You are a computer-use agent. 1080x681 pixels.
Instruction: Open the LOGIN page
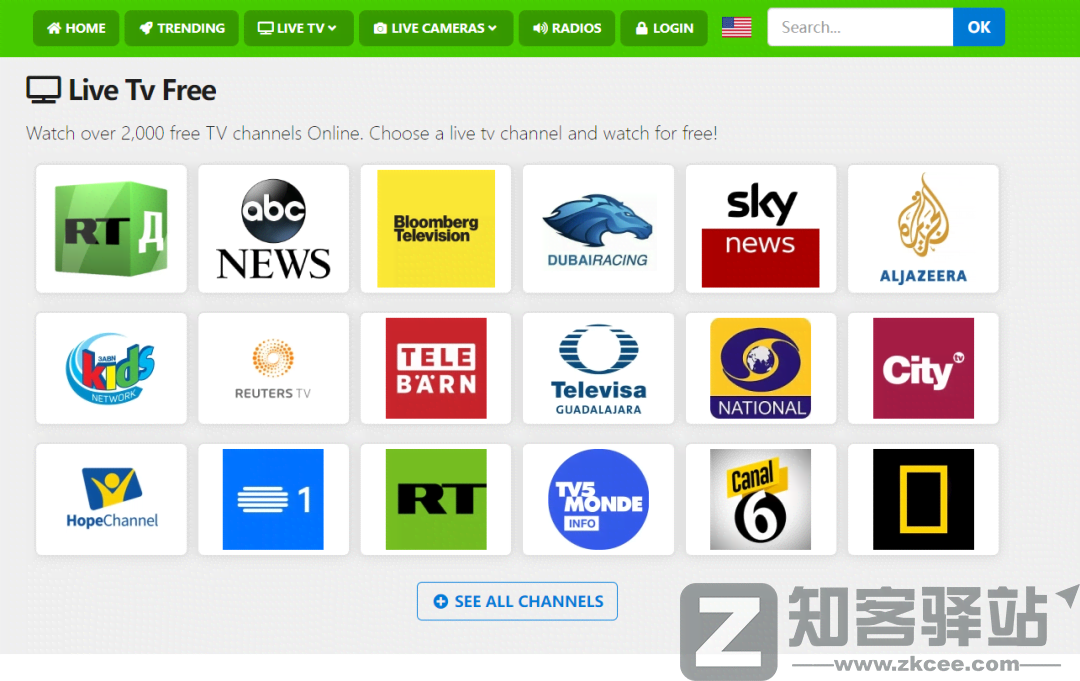663,27
